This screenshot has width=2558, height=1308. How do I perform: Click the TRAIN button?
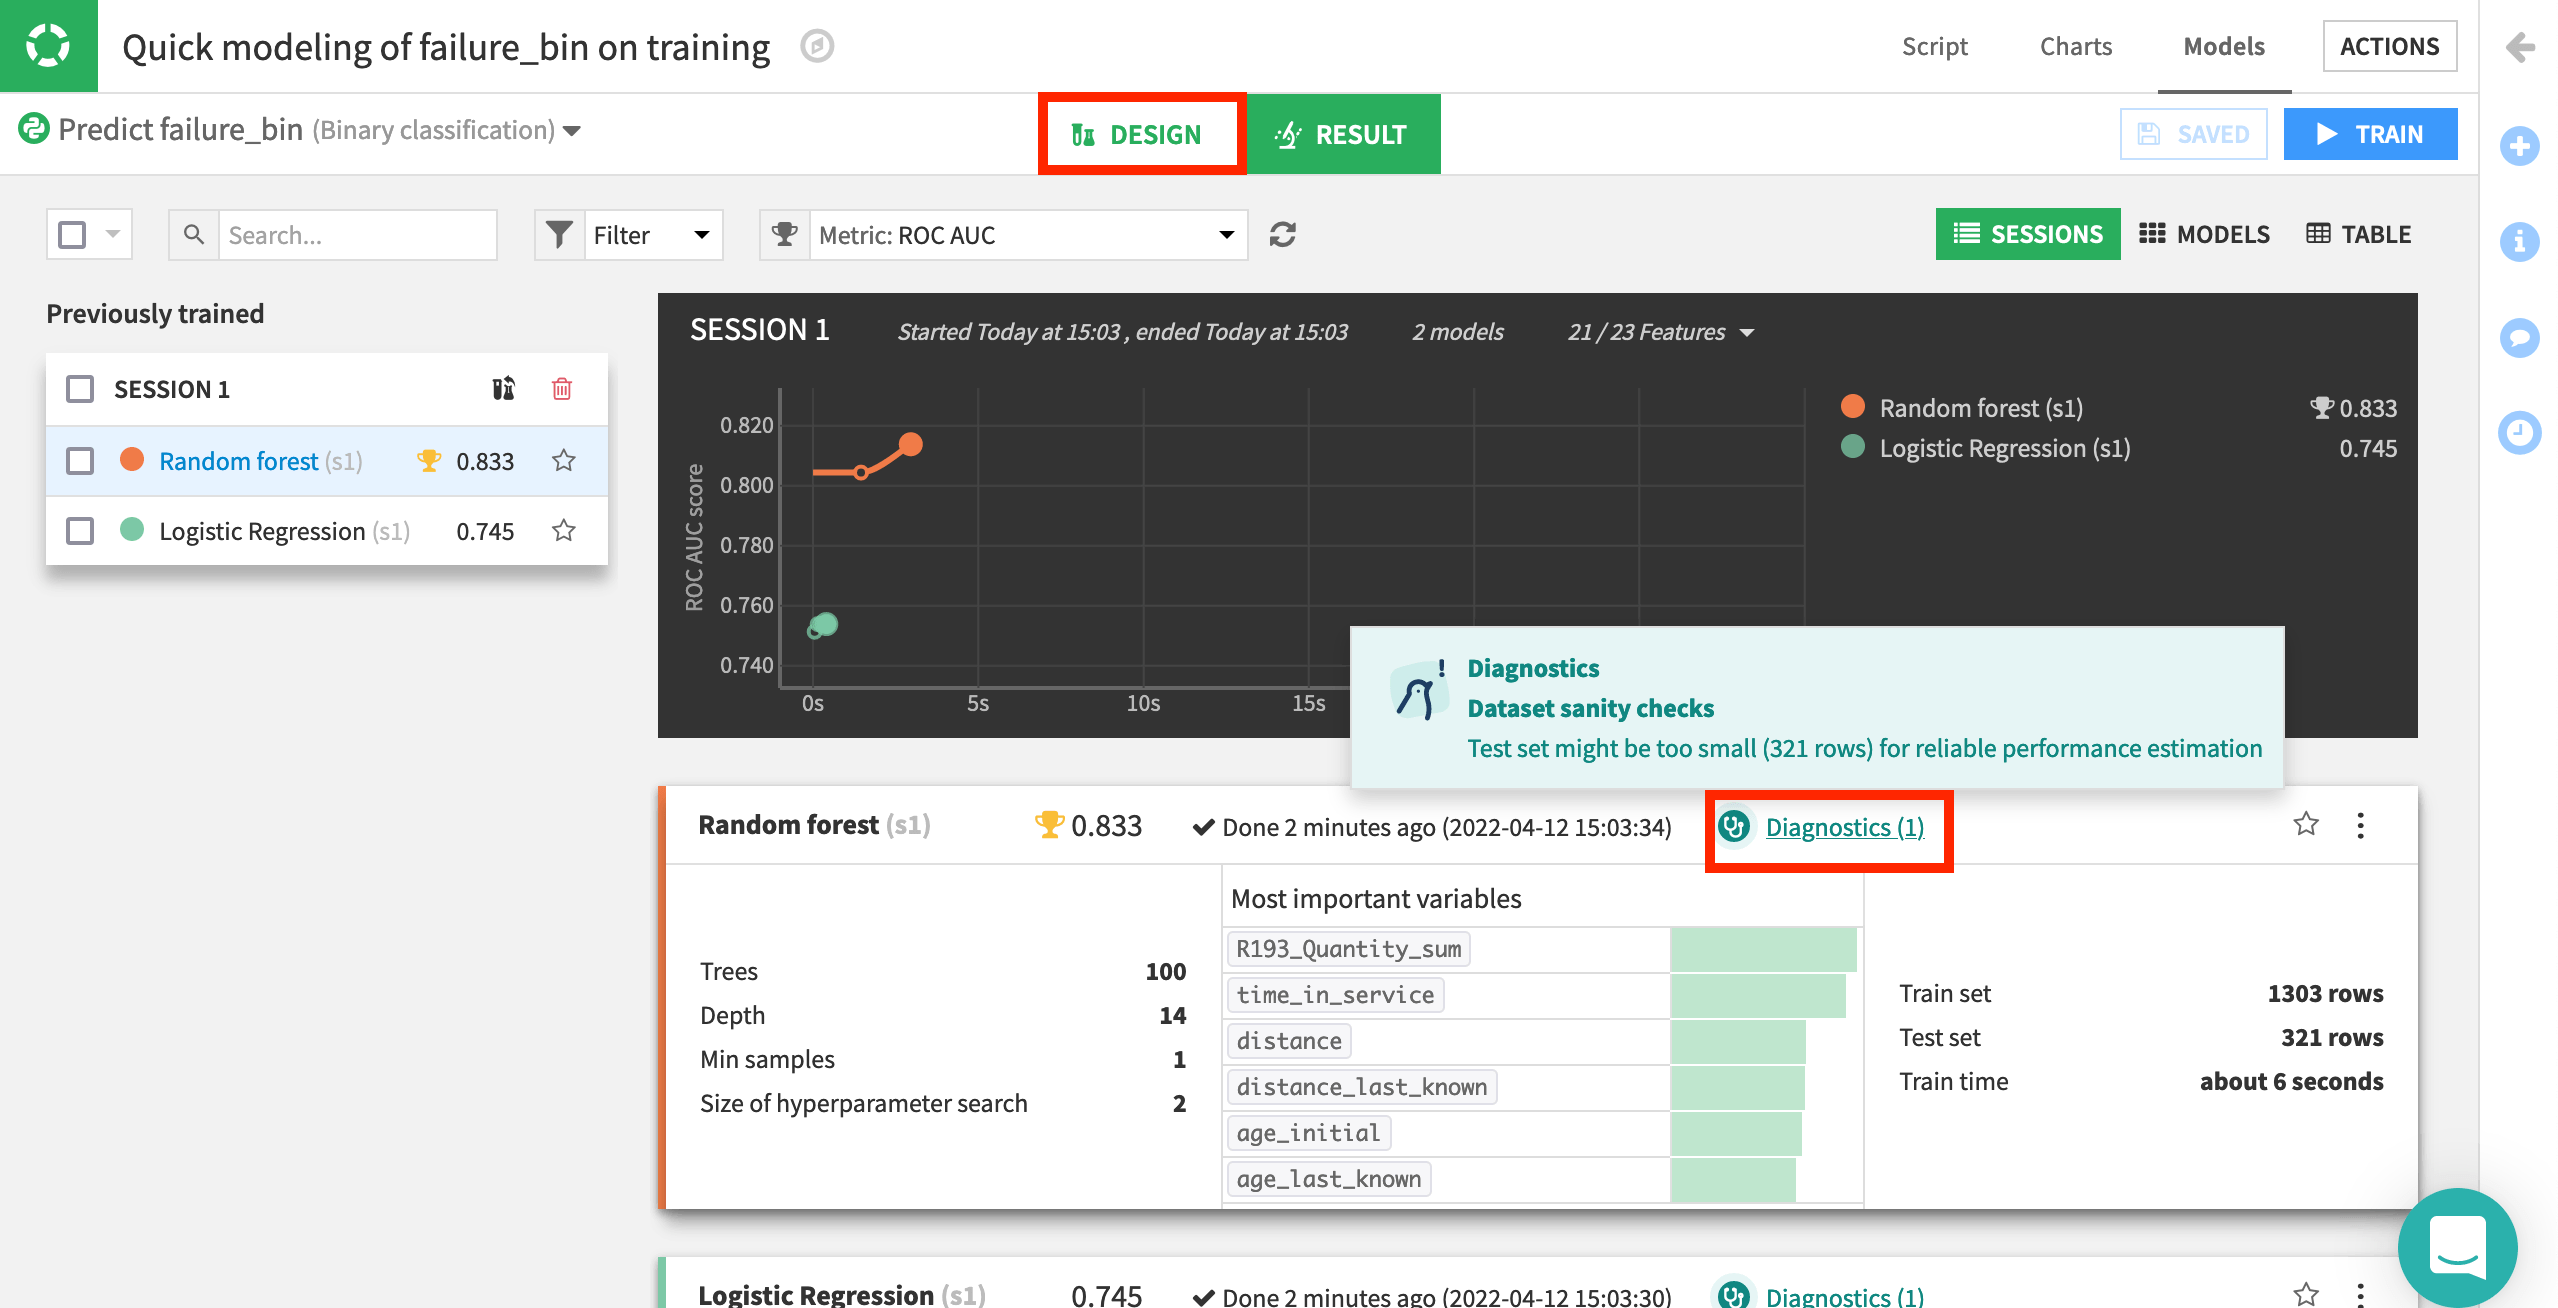click(2371, 133)
